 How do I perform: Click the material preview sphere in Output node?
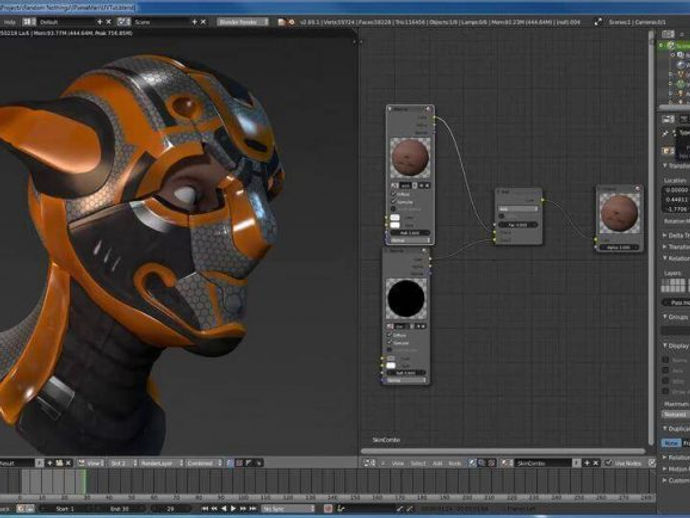(x=619, y=215)
